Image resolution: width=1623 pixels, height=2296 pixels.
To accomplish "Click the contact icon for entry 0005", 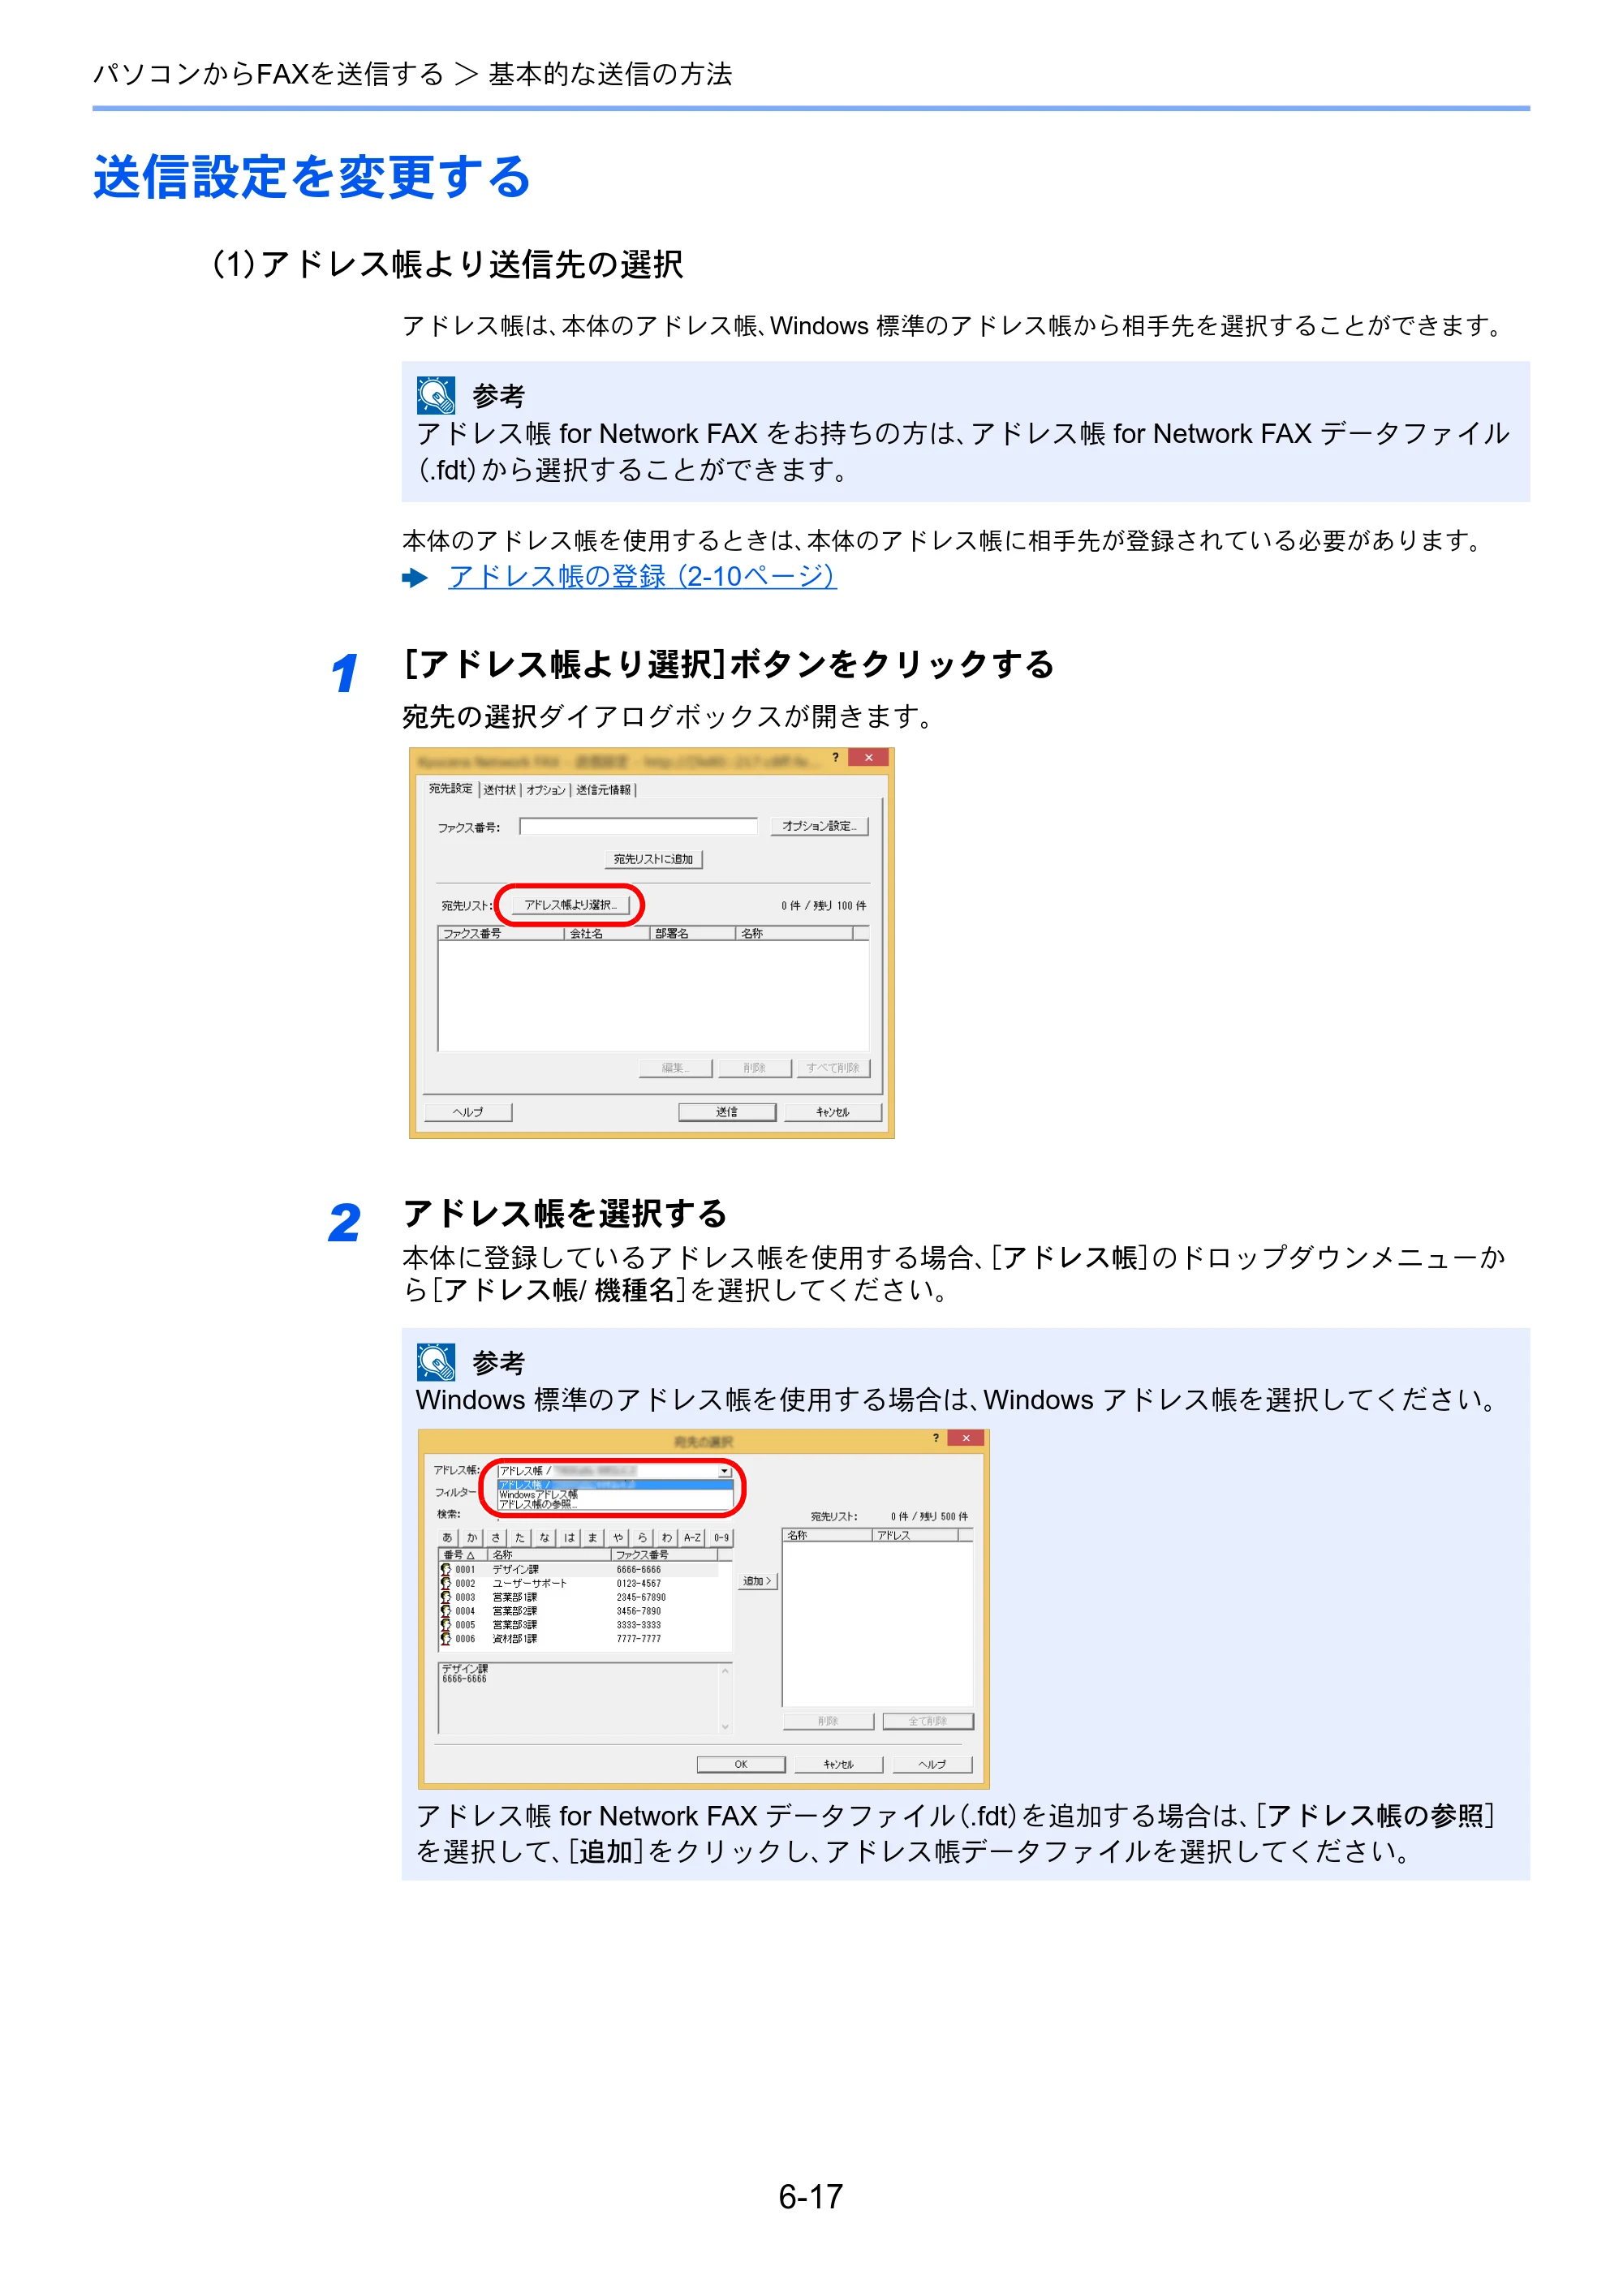I will tap(446, 1626).
